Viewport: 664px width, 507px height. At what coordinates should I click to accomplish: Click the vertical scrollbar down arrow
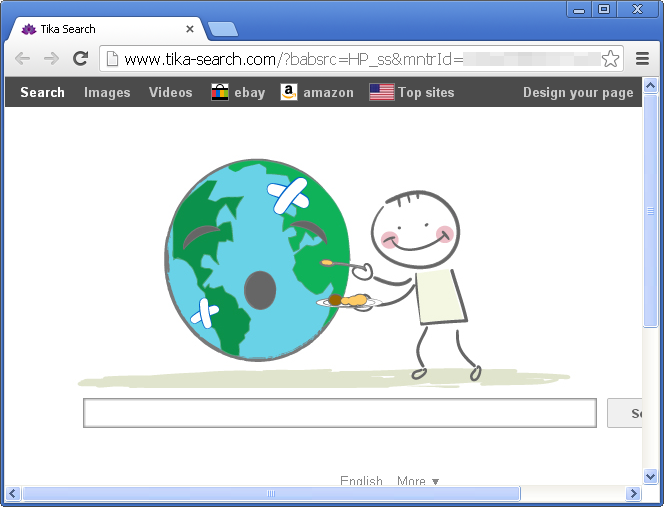click(x=651, y=476)
